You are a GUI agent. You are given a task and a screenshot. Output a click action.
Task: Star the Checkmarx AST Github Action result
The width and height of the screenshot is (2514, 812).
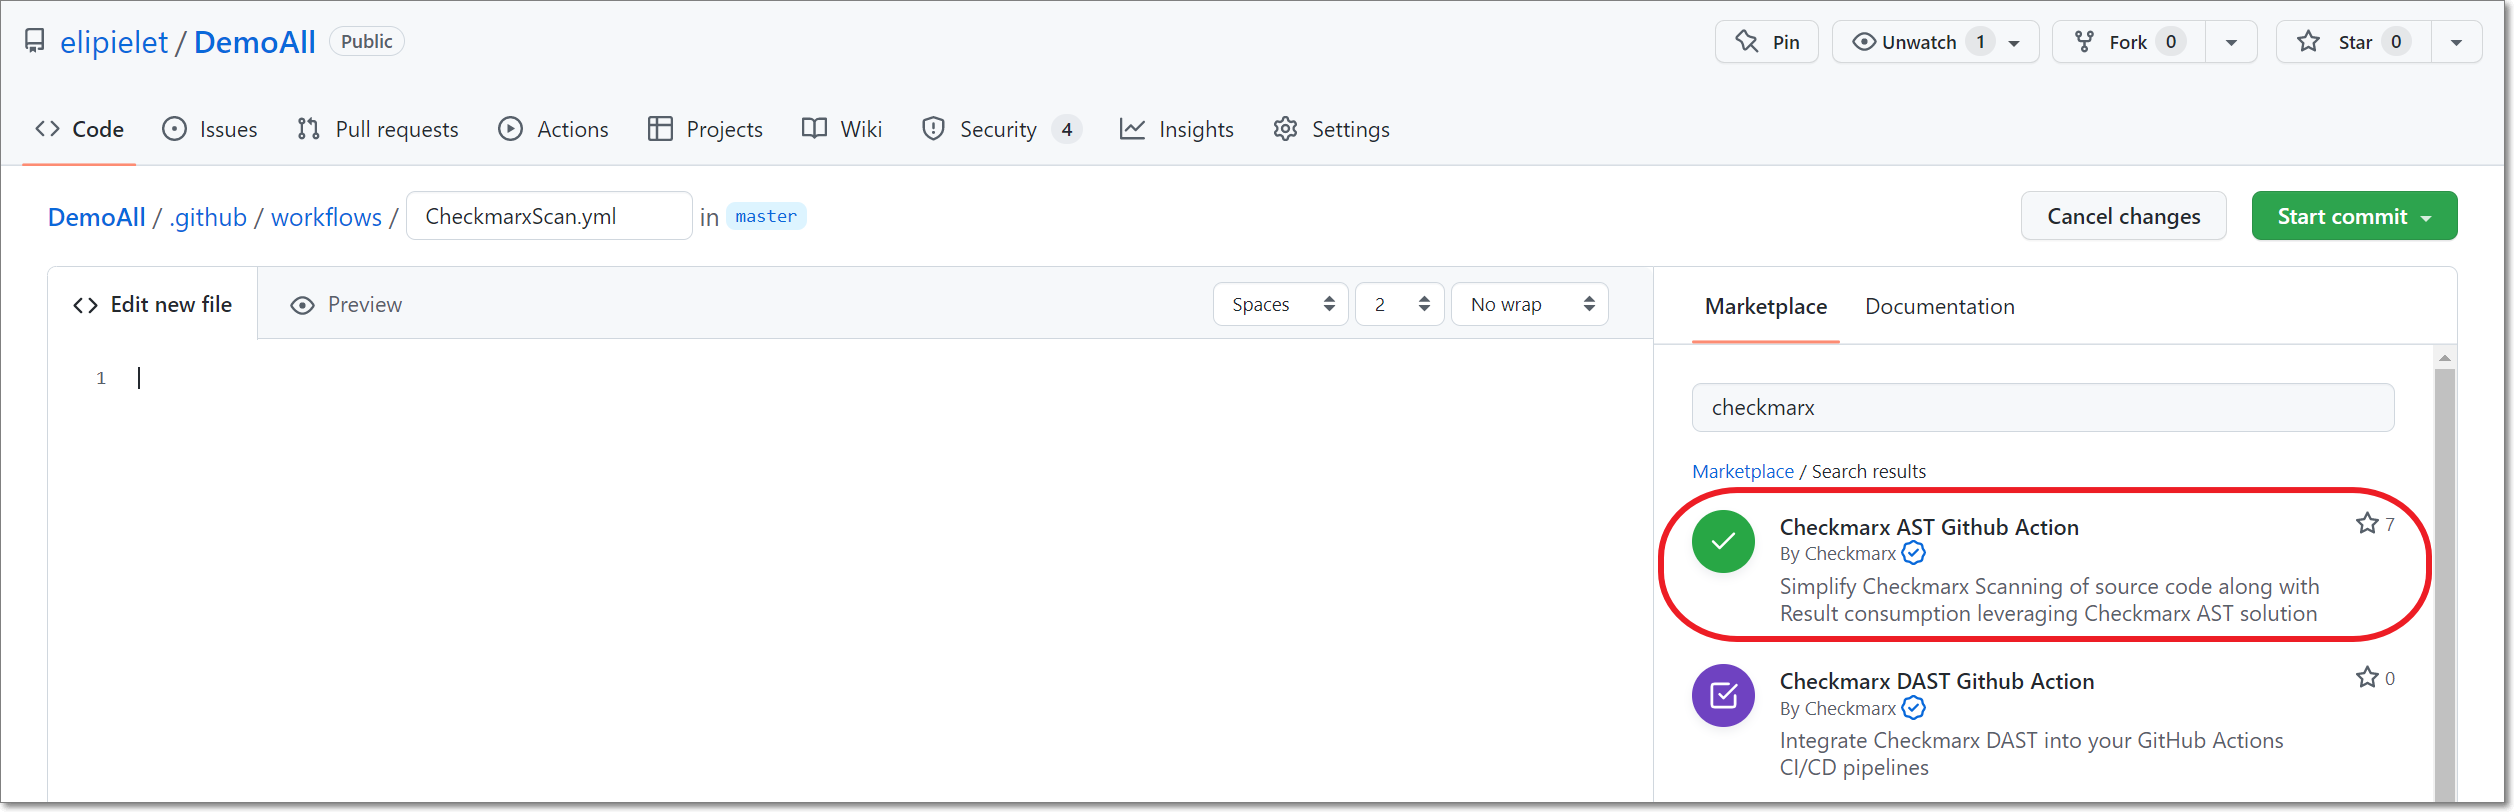[2367, 523]
